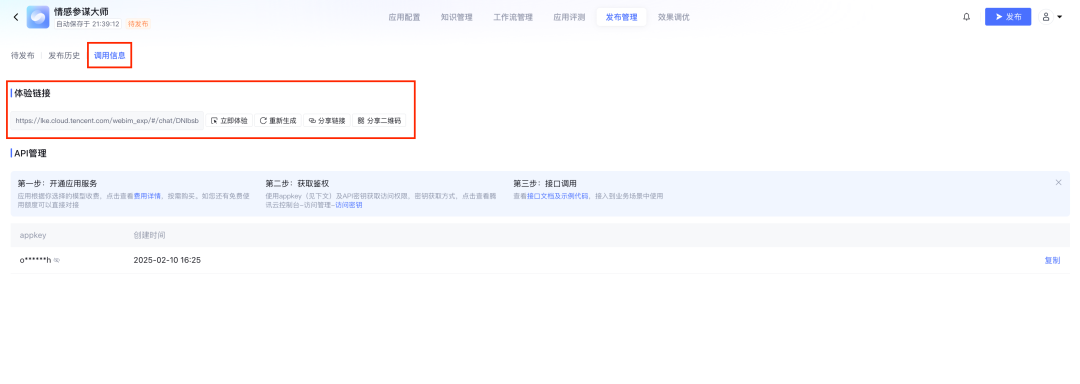The image size is (1080, 384).
Task: Click the 情感参谋大师 app title
Action: (81, 12)
